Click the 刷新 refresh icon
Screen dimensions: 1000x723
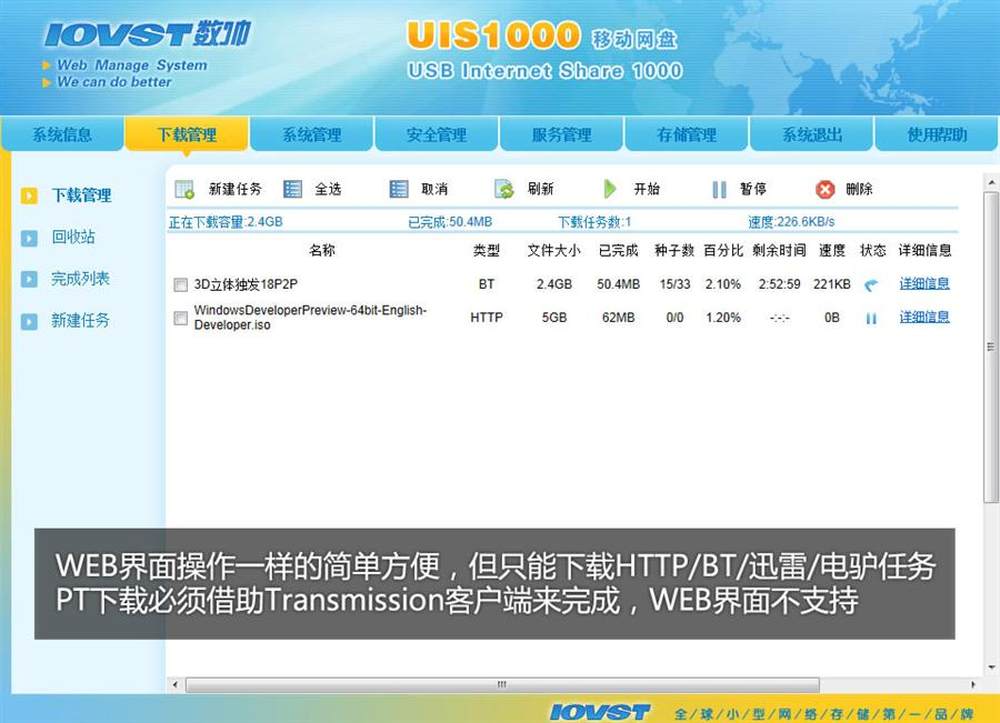coord(504,189)
